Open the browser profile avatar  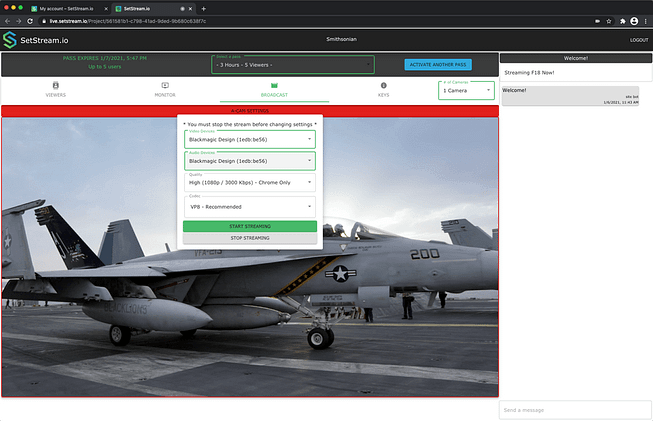pos(634,21)
